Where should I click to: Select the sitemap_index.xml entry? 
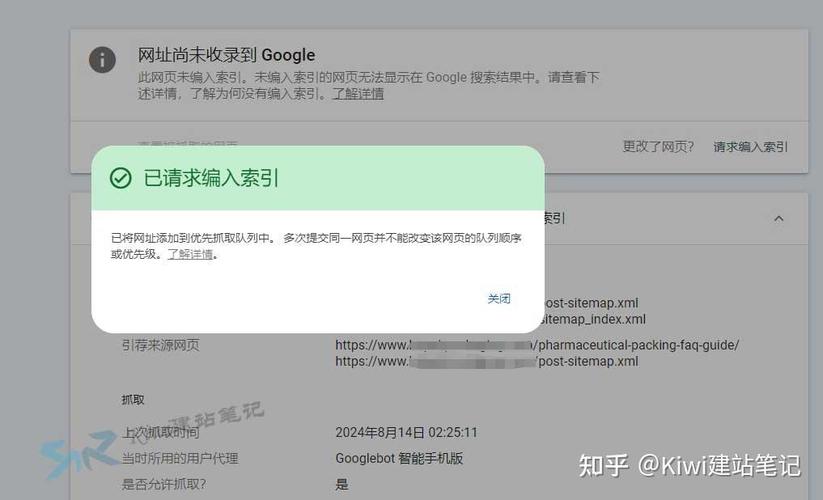(593, 319)
